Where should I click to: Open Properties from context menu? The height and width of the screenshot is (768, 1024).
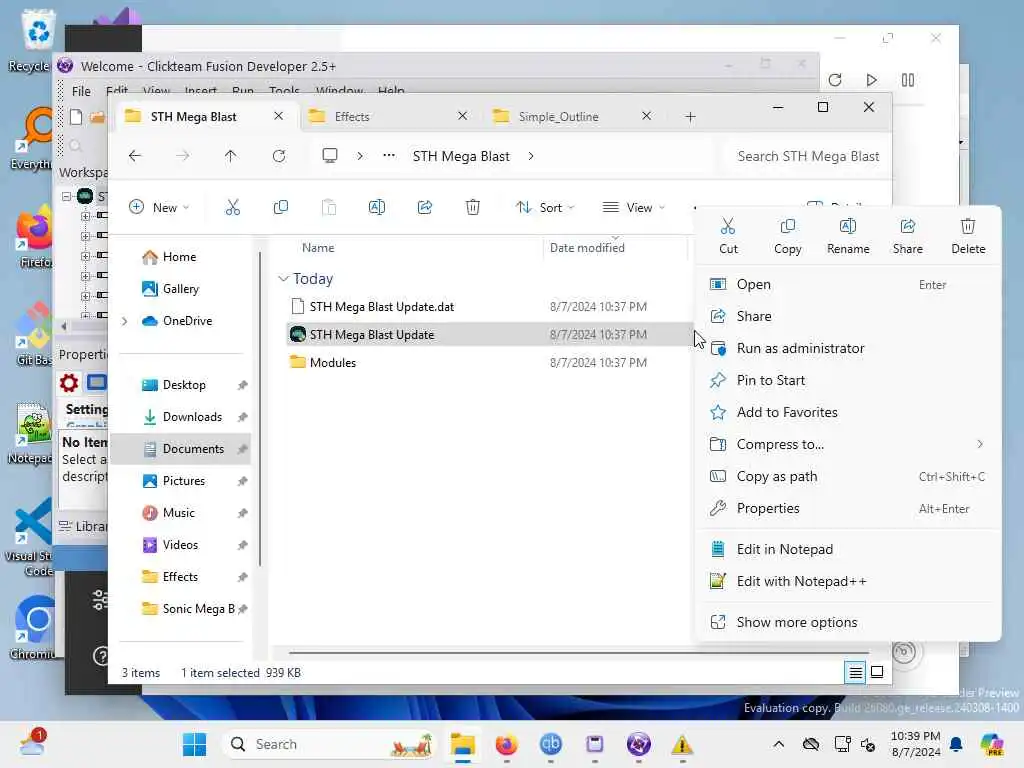tap(848, 508)
